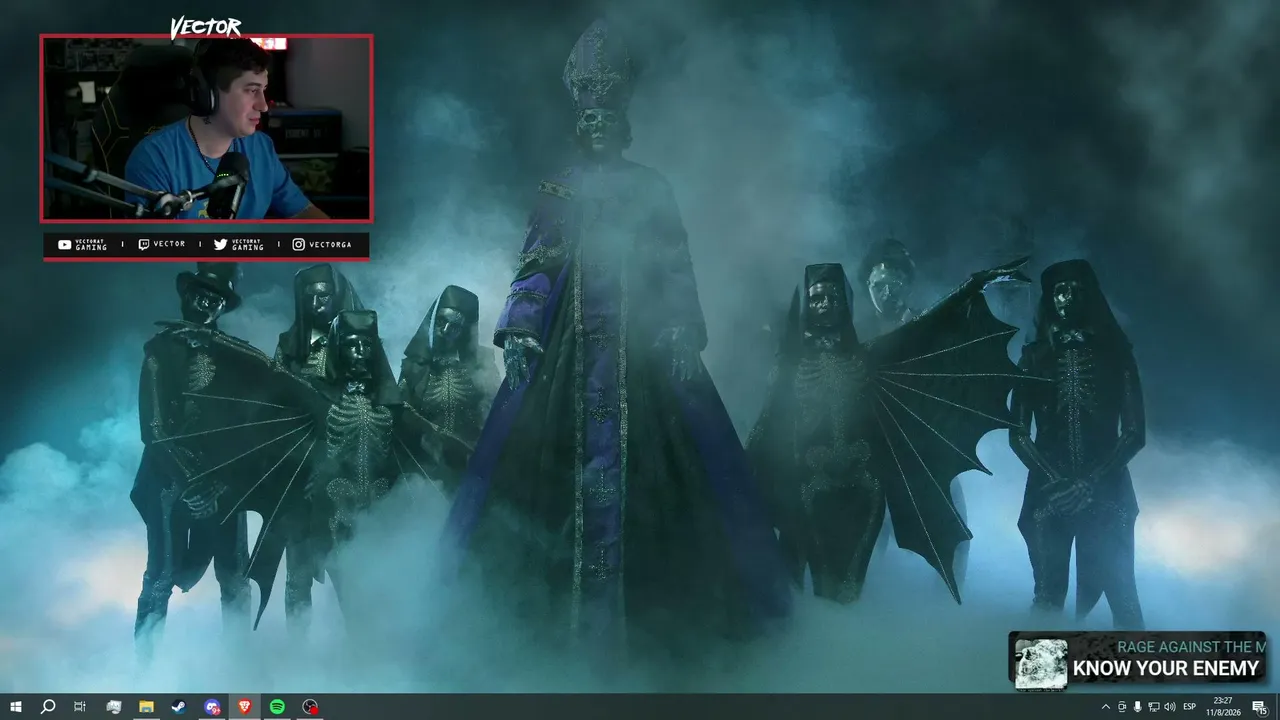Launch Steam from the taskbar

(179, 707)
